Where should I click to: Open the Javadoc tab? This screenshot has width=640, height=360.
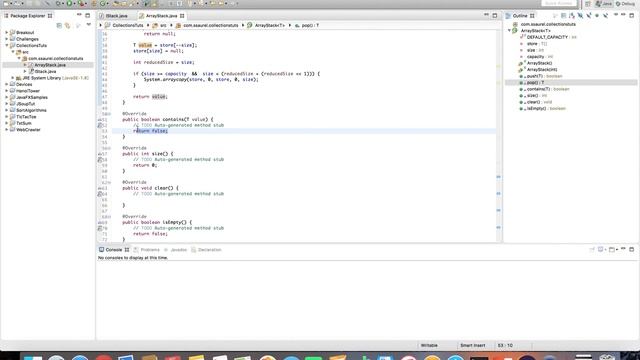[175, 250]
